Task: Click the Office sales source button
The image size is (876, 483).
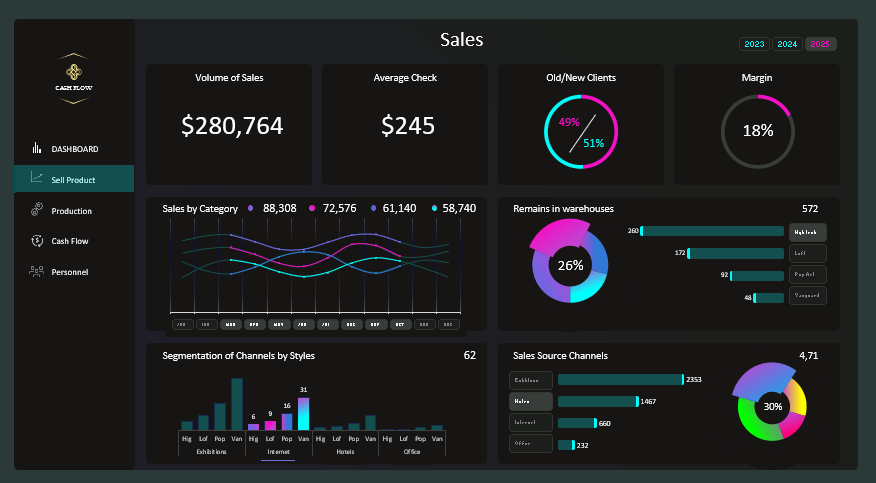Action: coord(530,444)
